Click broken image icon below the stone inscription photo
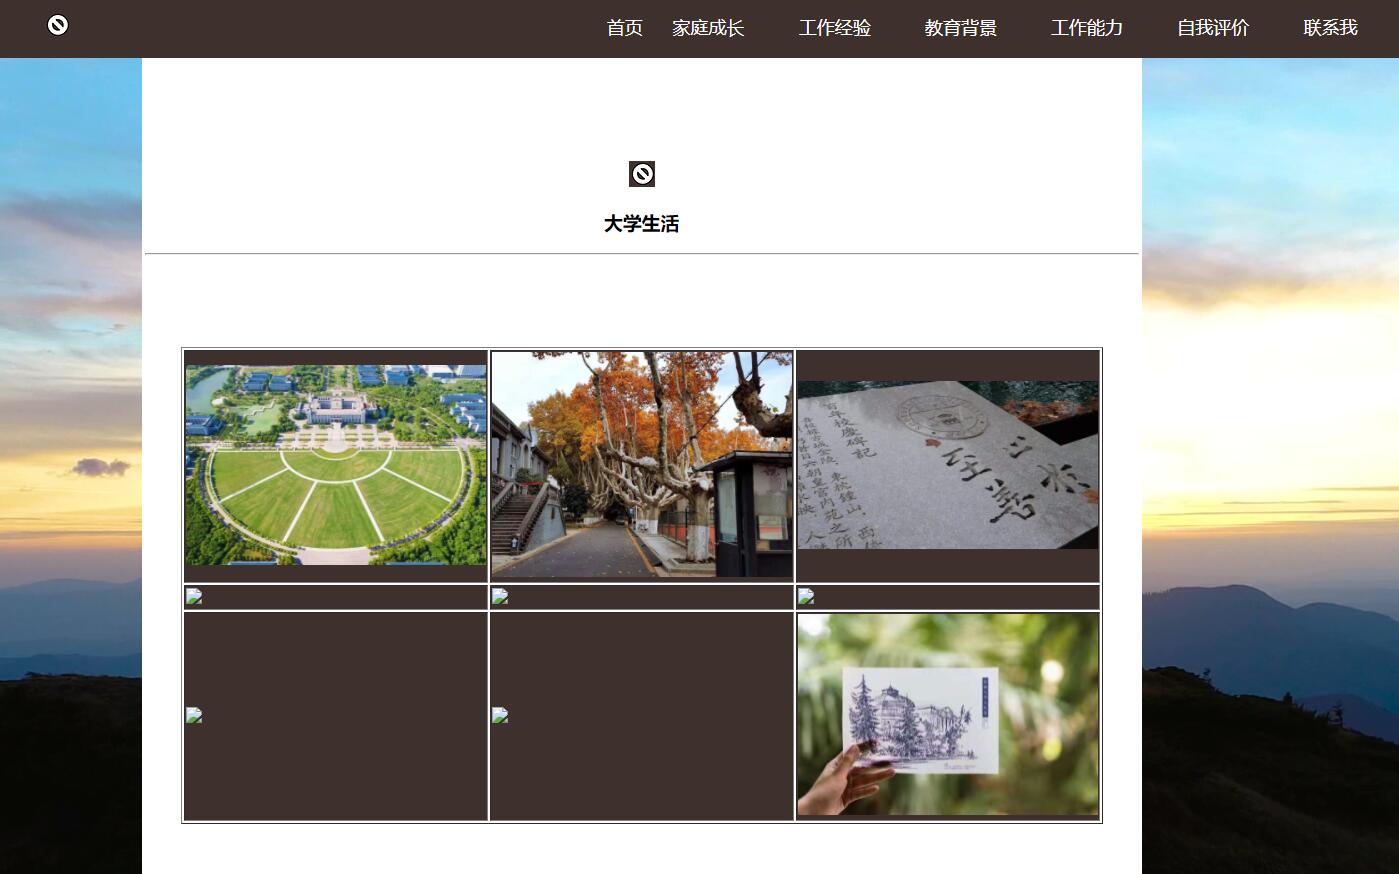Screen dimensions: 1399x874 click(x=806, y=597)
